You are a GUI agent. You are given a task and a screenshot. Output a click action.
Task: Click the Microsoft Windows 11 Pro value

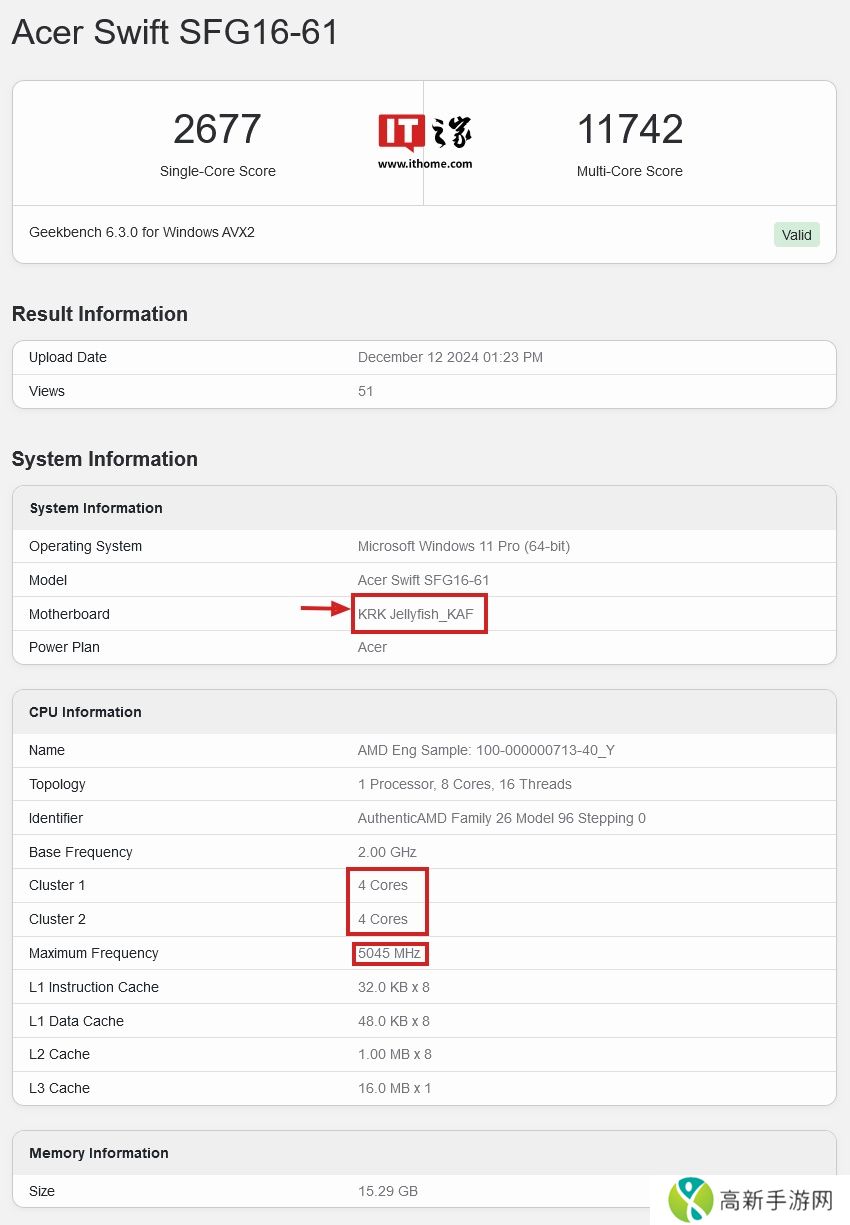pos(463,546)
